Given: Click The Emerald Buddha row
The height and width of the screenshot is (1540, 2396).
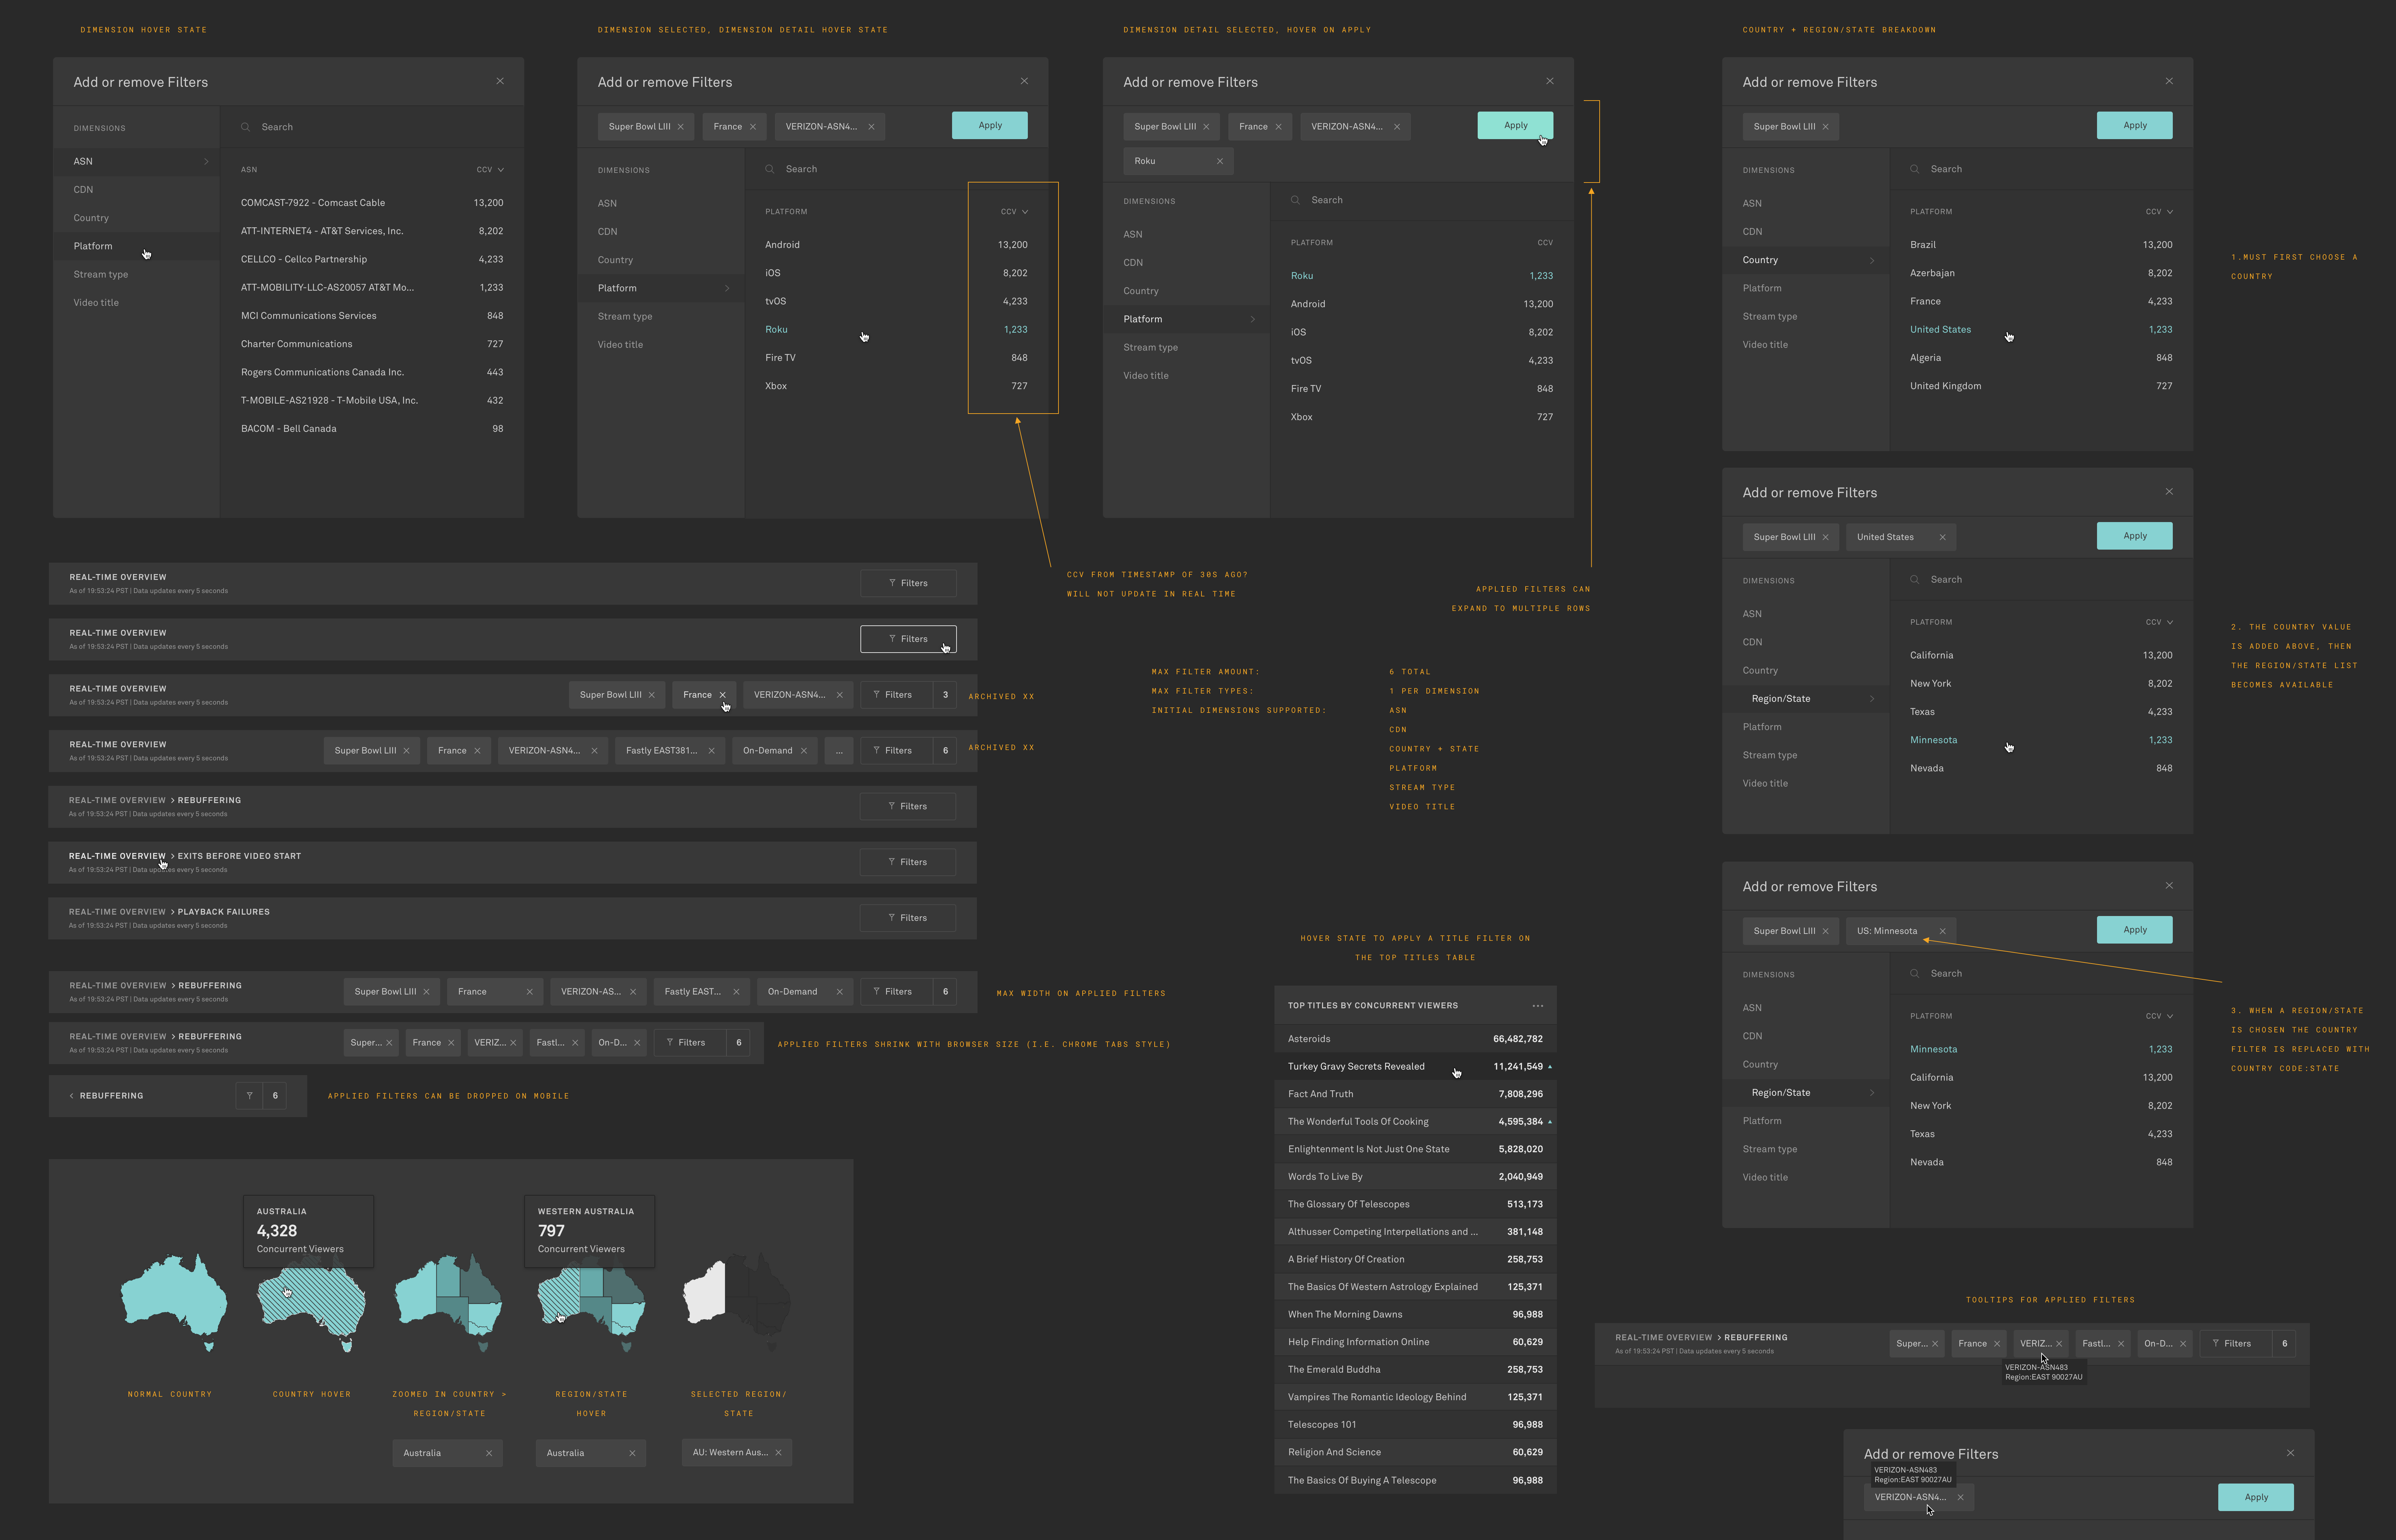Looking at the screenshot, I should (x=1415, y=1370).
